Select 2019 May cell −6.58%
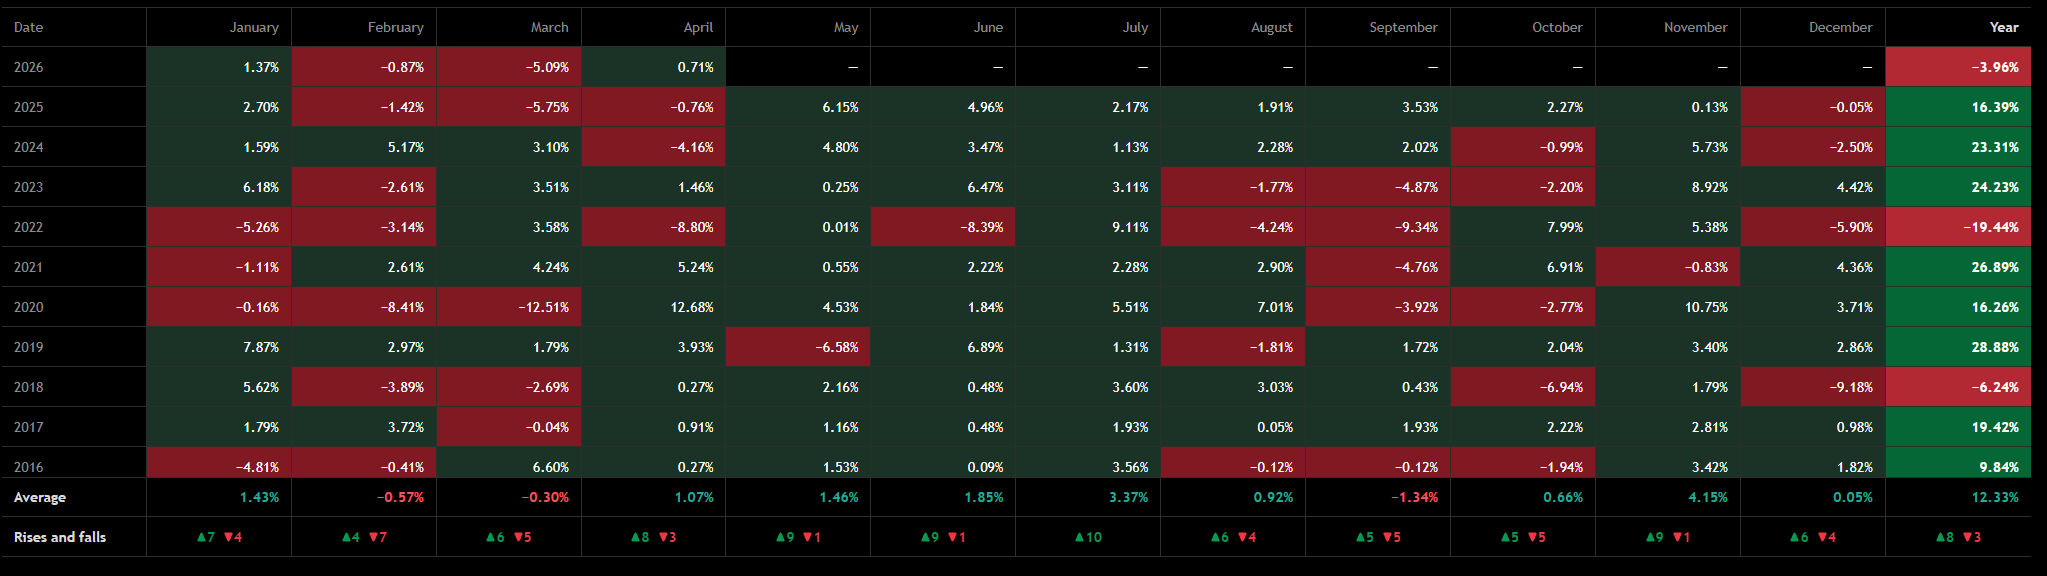Screen dimensions: 2047x576 [x=798, y=347]
